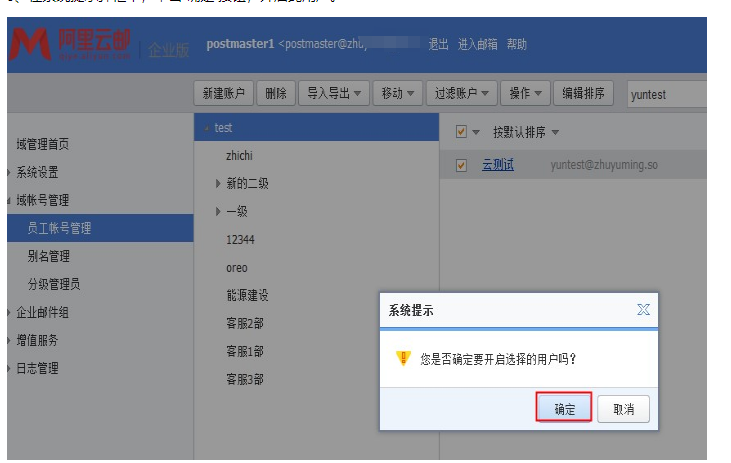Click yuntest@zhuyuming.so email text

[604, 165]
